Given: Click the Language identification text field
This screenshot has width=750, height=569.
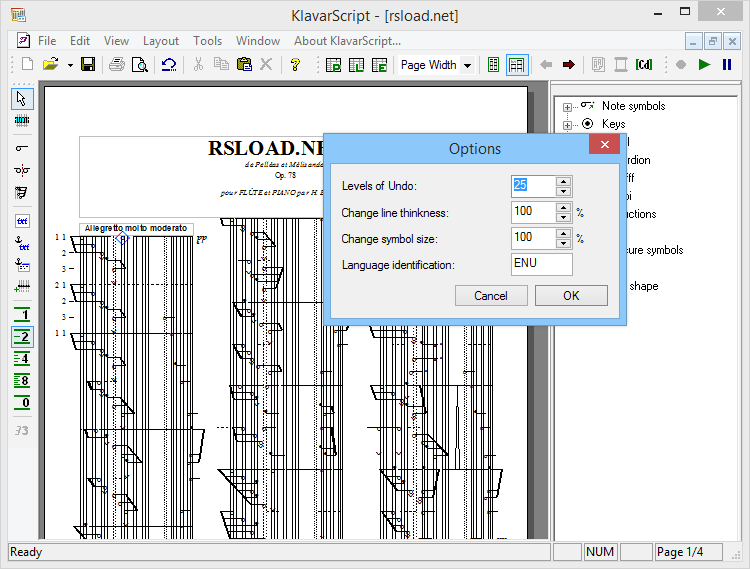Looking at the screenshot, I should point(541,264).
